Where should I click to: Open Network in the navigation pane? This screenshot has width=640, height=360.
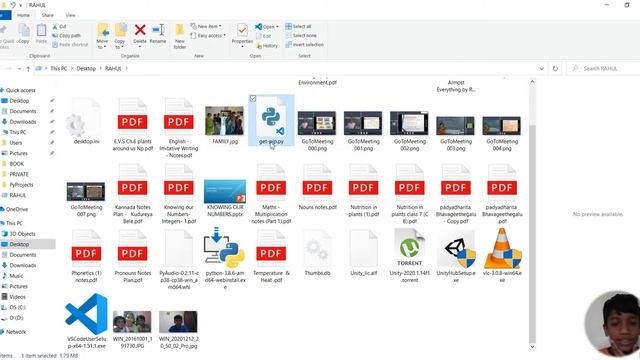point(16,332)
